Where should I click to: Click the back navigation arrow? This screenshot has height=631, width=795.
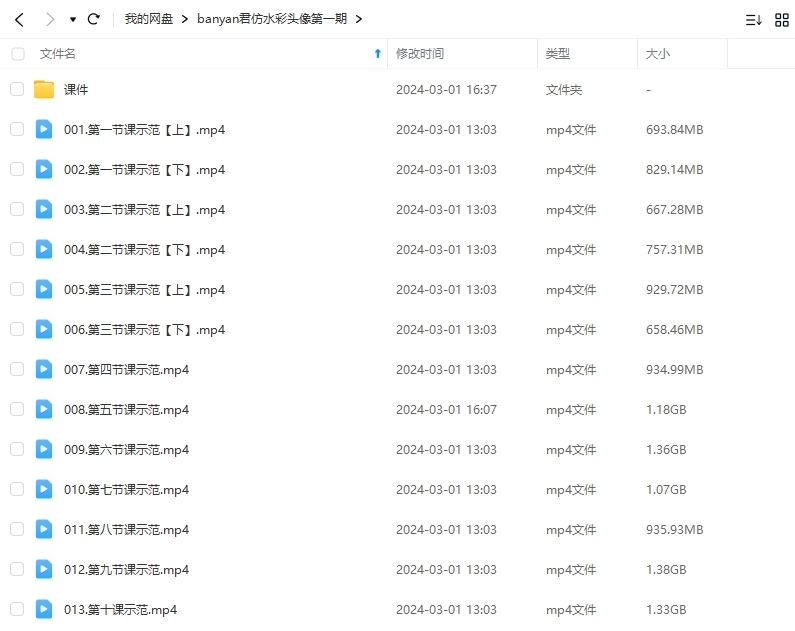[19, 19]
